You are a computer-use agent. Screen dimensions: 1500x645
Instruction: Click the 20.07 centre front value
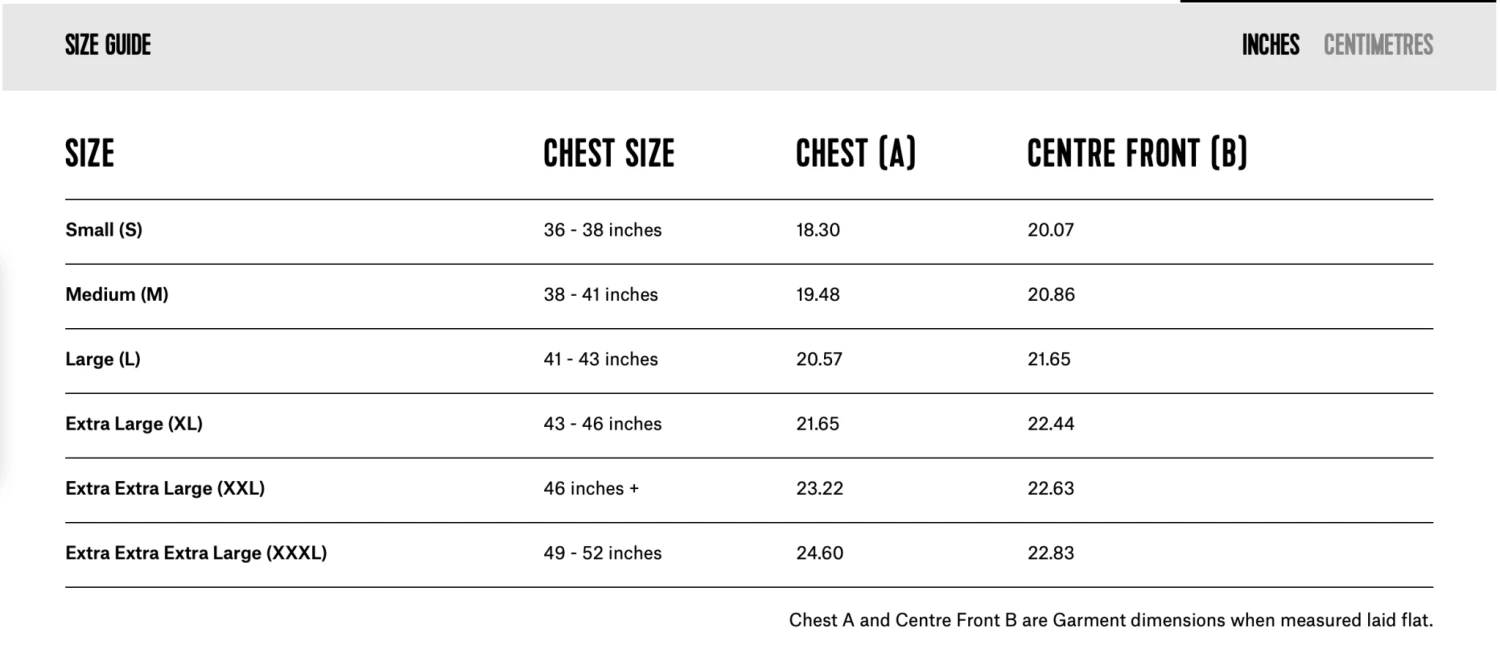[1050, 230]
